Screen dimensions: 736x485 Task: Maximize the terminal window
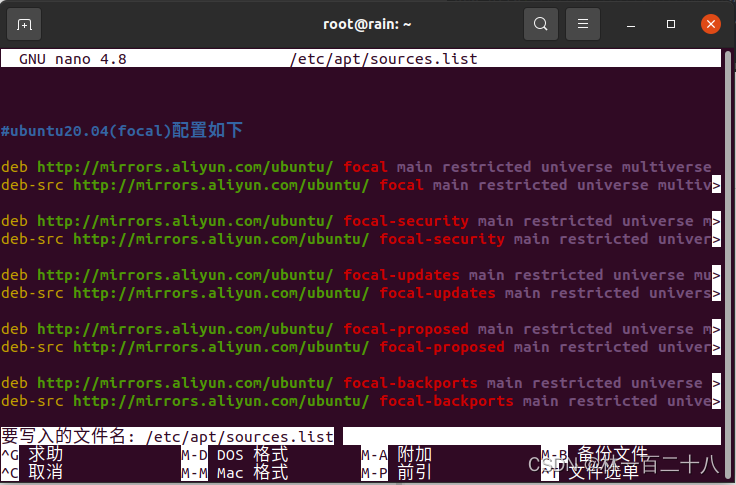(671, 24)
